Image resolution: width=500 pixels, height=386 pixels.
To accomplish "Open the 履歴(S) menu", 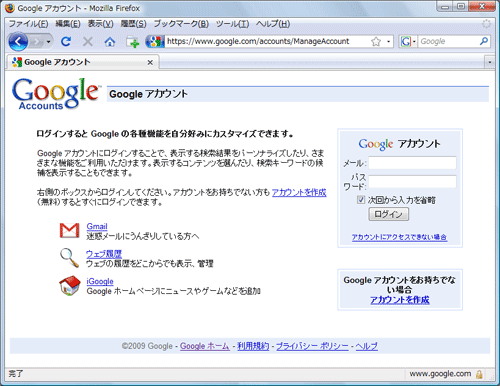I will (x=133, y=24).
